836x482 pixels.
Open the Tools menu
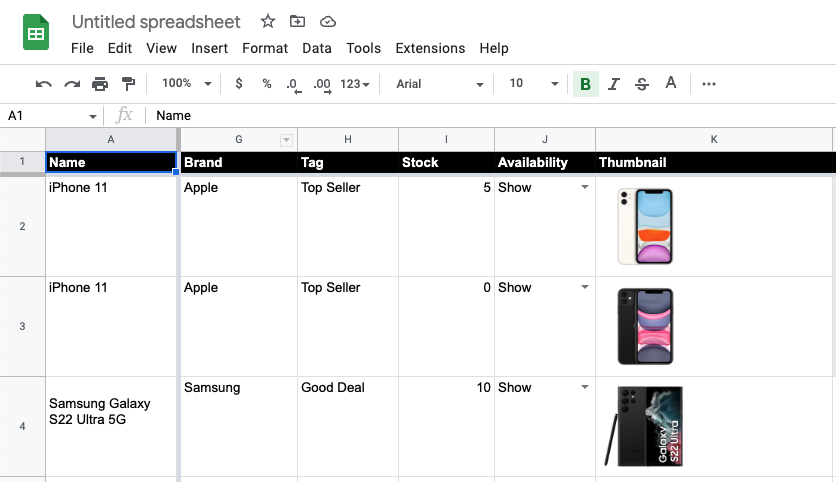(x=363, y=48)
